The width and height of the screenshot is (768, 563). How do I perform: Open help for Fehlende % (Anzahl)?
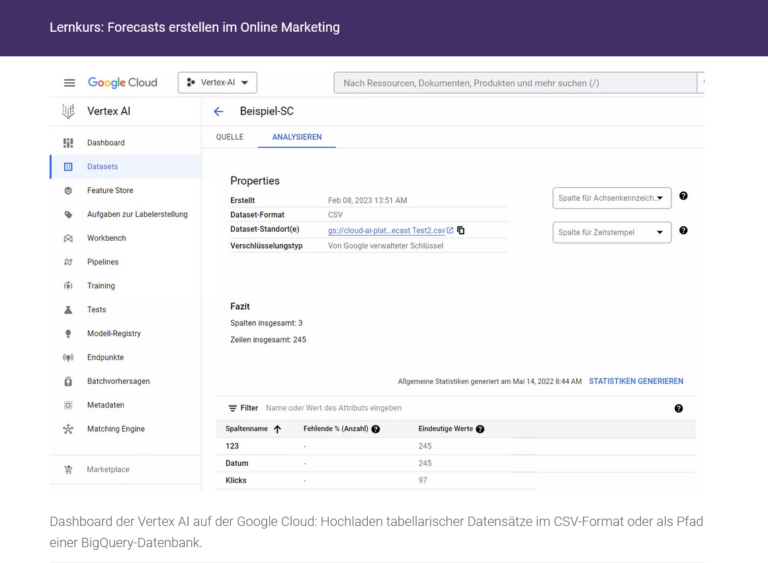tap(376, 429)
